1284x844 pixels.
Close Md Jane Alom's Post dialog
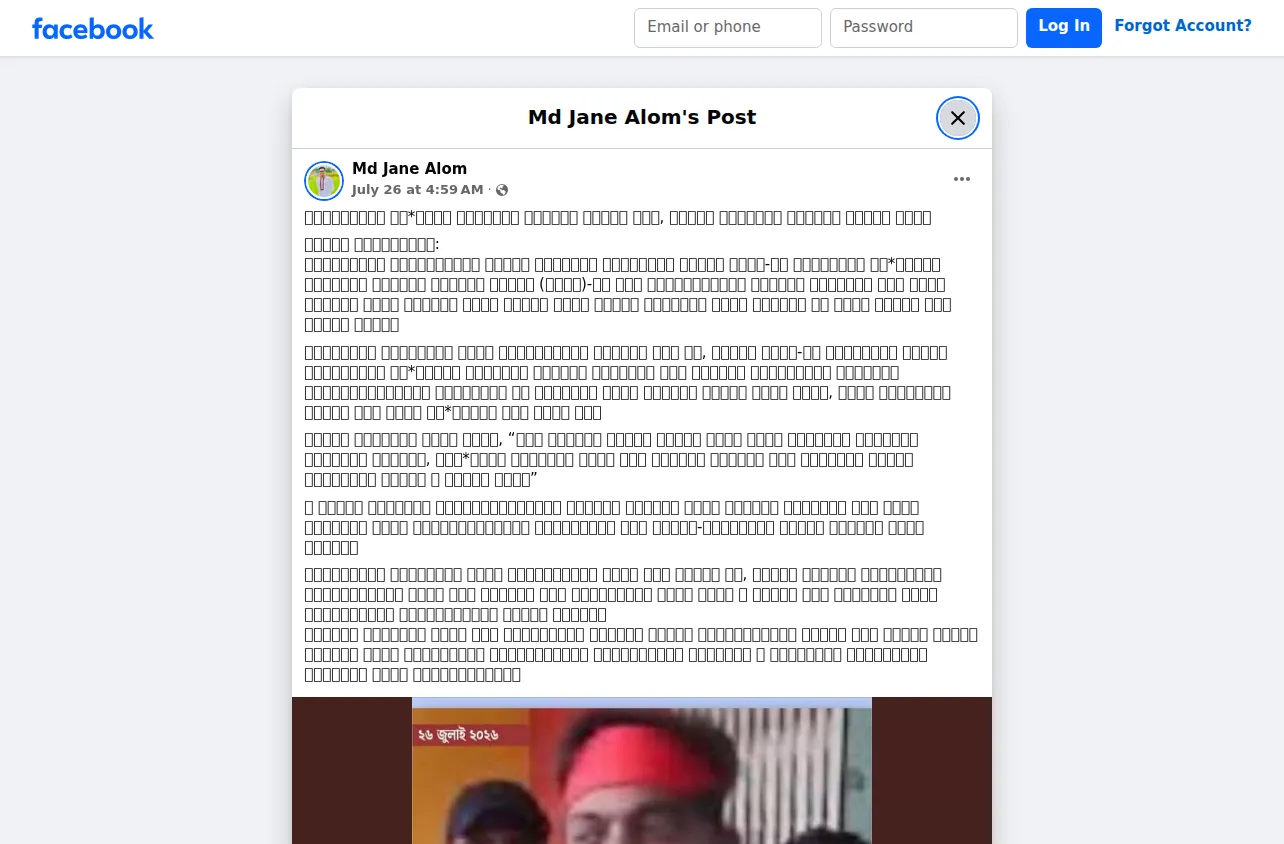958,118
